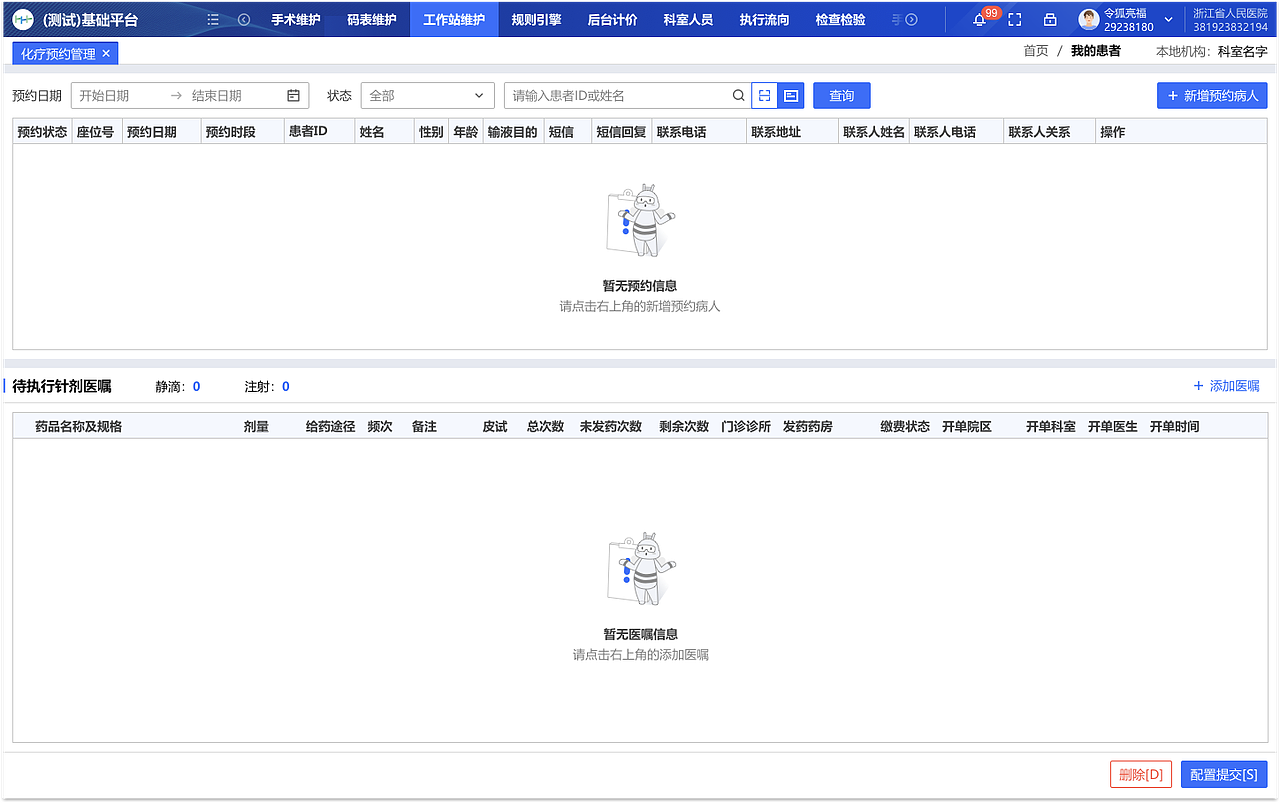Switch to the scan view toggle

(x=765, y=95)
